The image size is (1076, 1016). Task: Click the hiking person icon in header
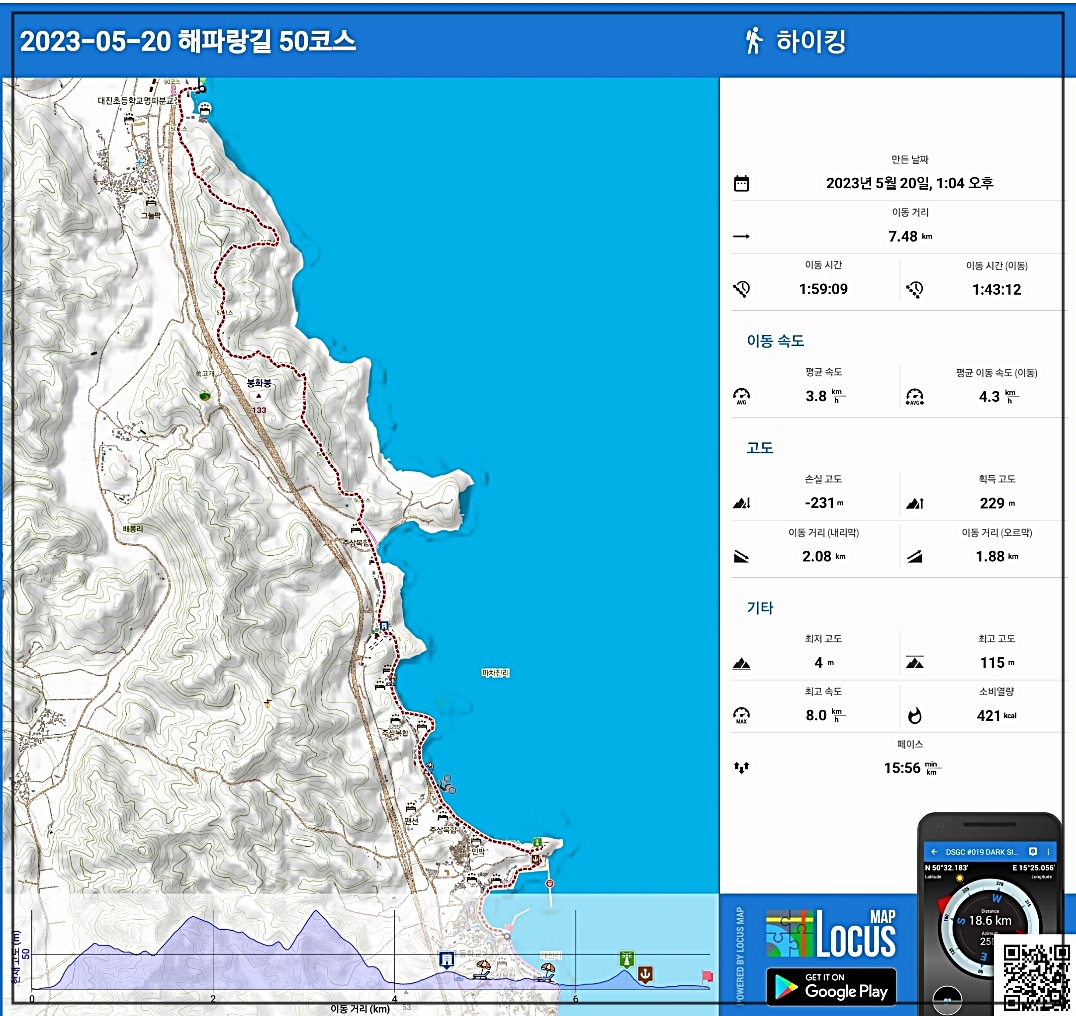[x=753, y=40]
